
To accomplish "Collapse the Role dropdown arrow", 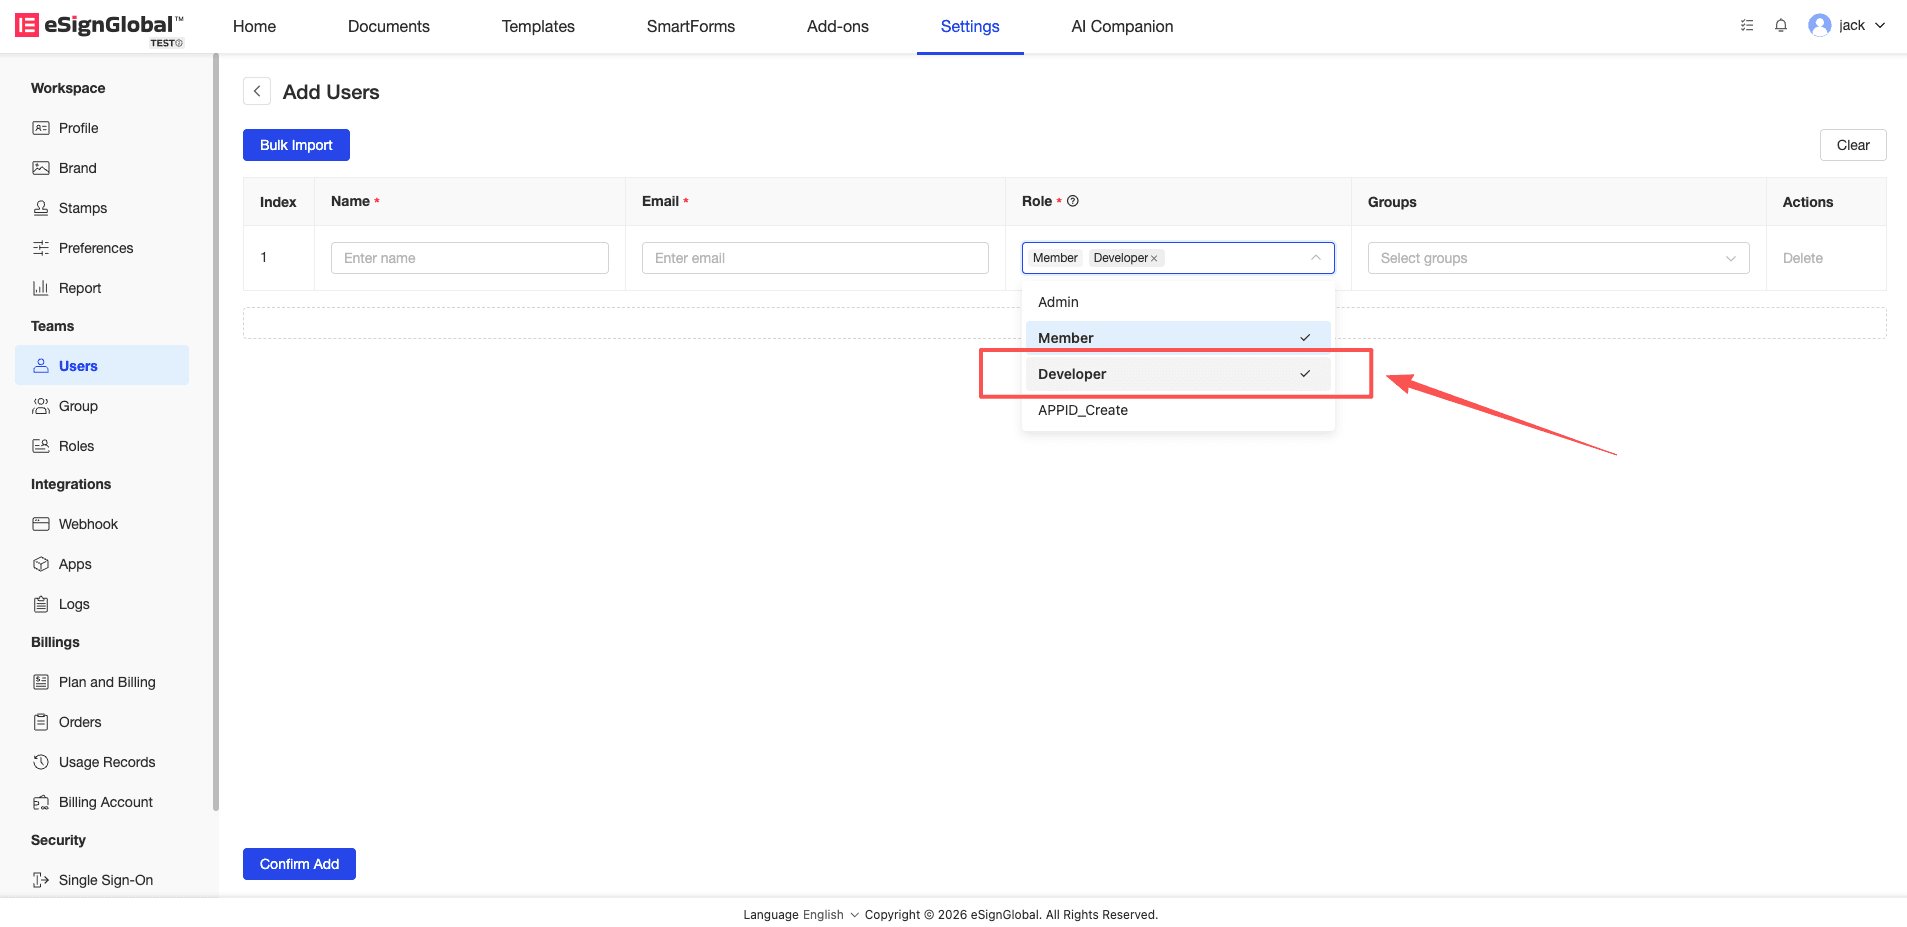I will [1316, 258].
